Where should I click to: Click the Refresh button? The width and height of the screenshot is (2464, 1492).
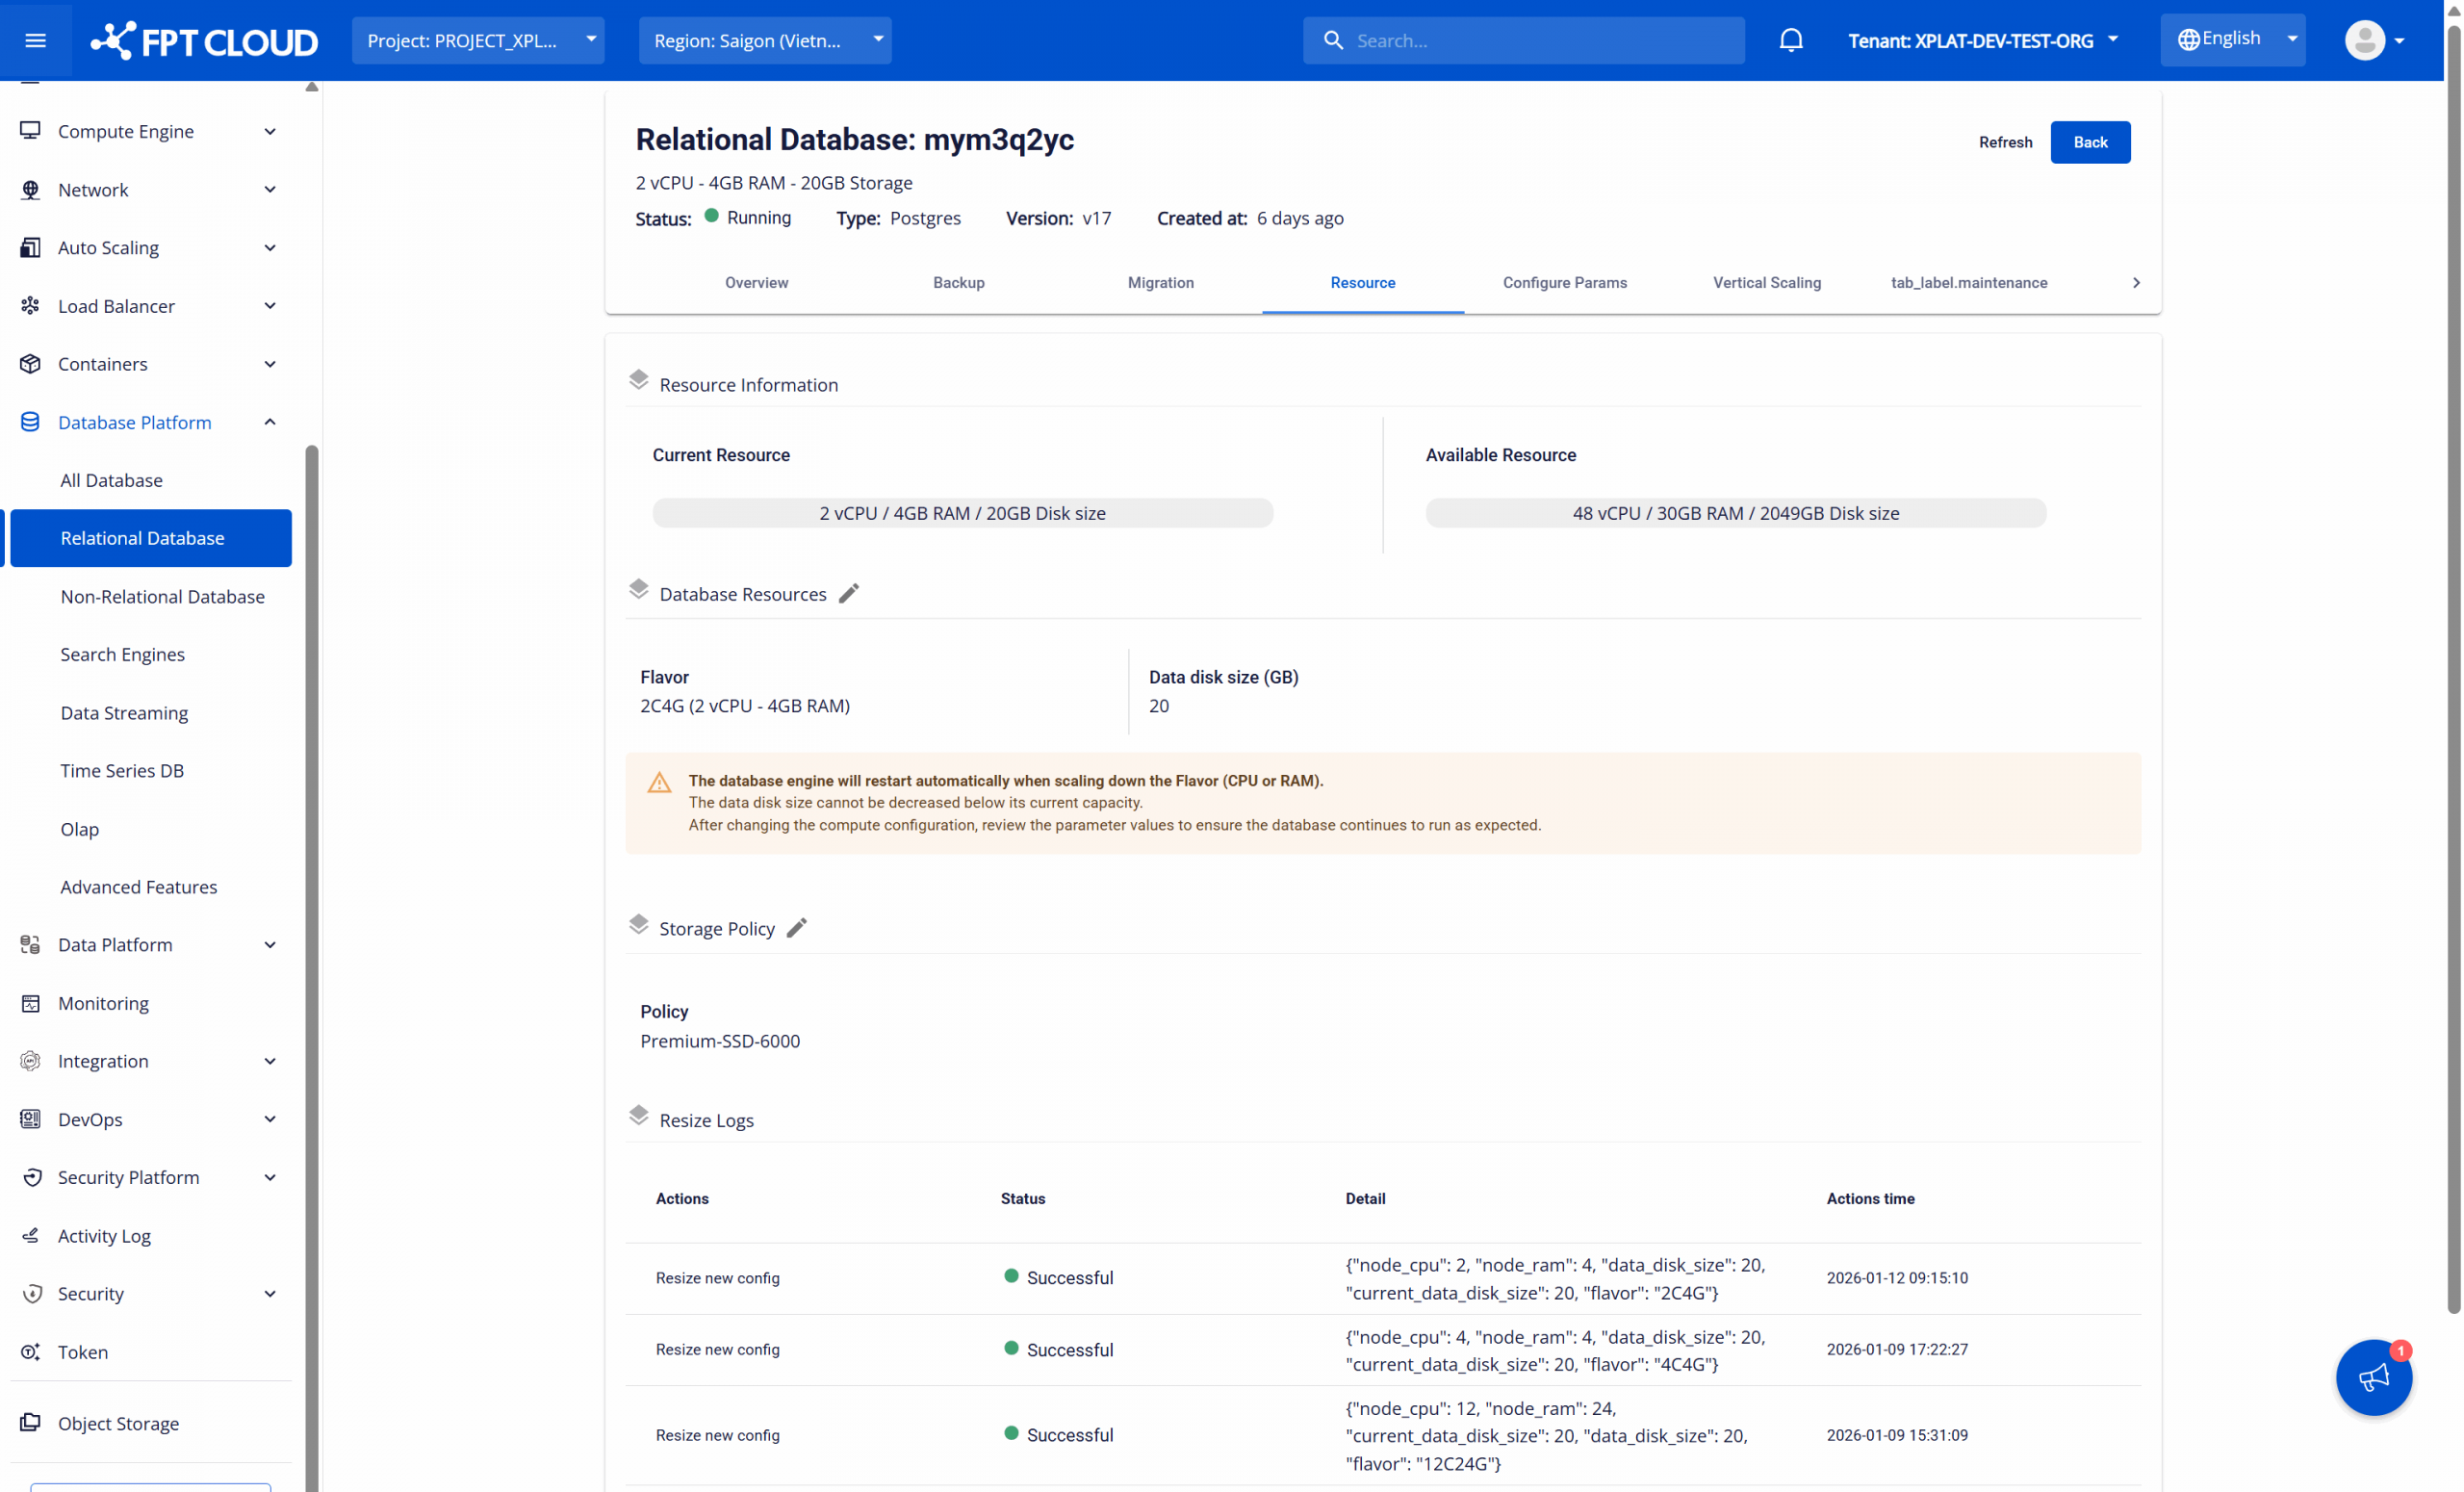(x=2004, y=142)
